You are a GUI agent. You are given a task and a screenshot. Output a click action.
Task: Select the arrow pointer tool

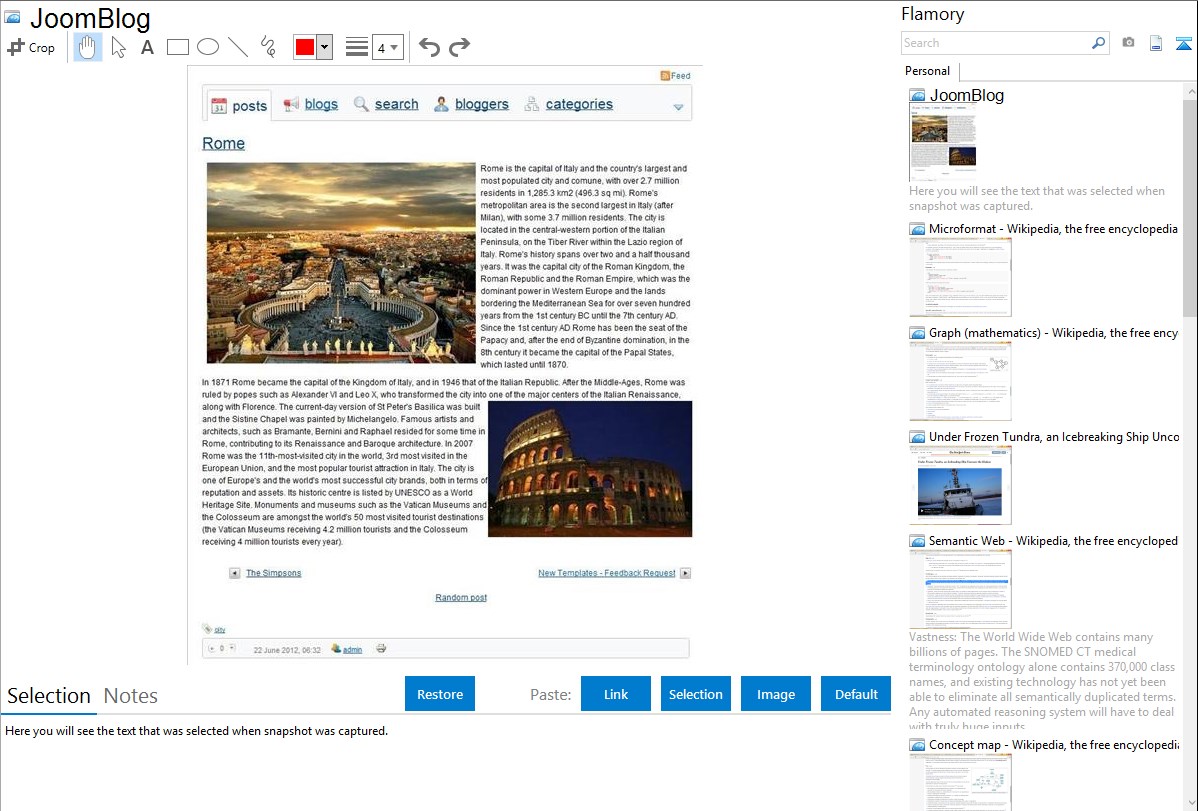pyautogui.click(x=118, y=47)
